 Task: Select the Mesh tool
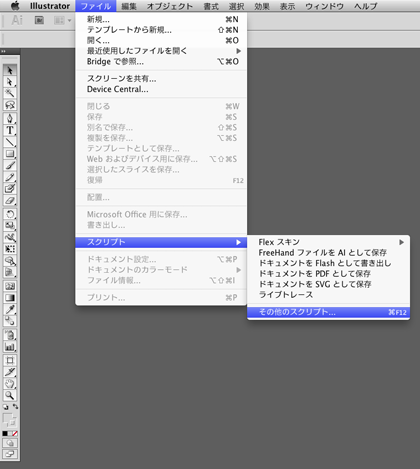click(10, 286)
